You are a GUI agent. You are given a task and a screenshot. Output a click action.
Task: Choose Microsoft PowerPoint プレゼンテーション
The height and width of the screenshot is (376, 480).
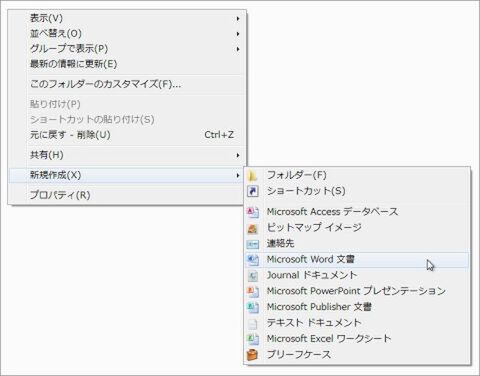(357, 291)
